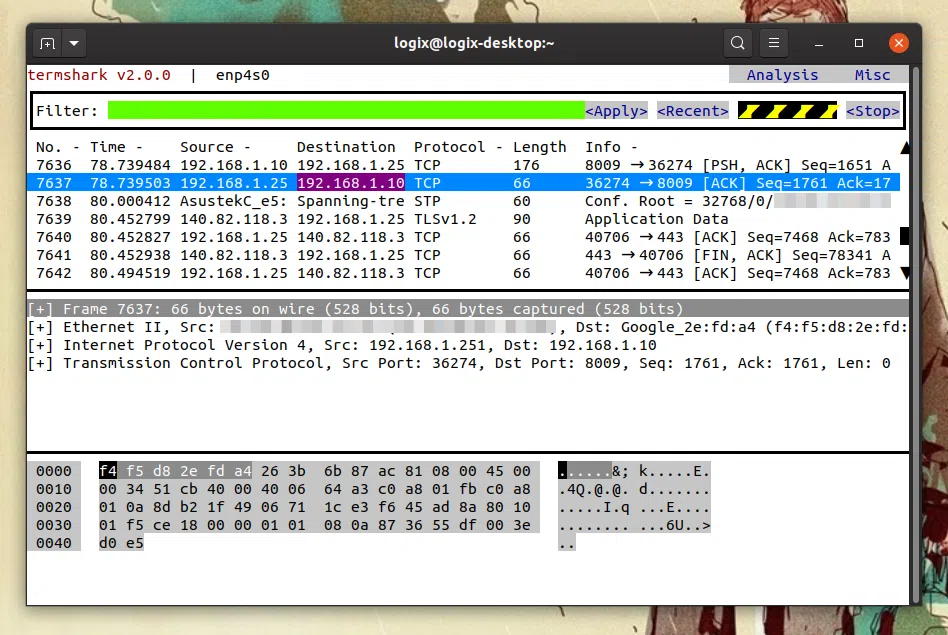
Task: Click the terminal search magnifier icon
Action: coord(738,43)
